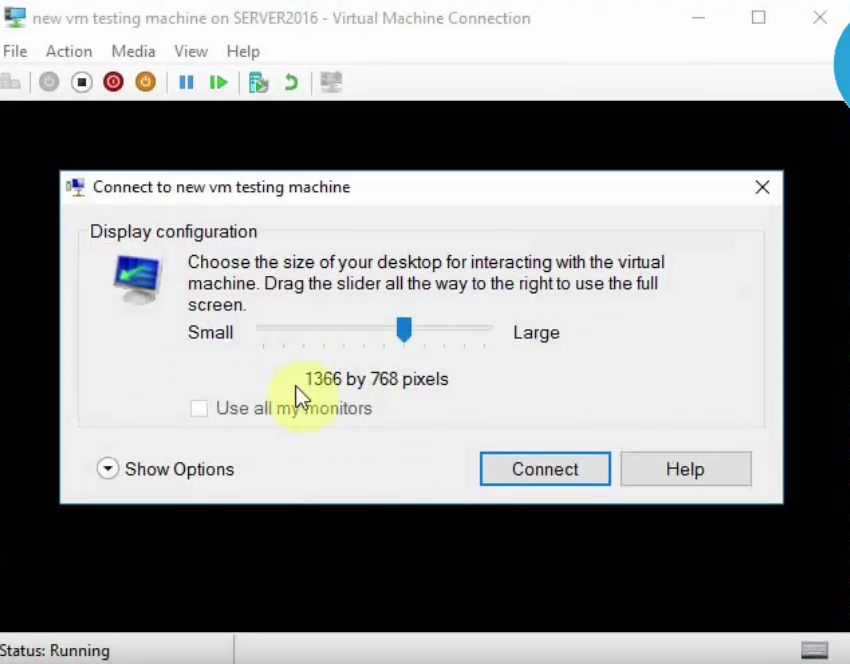Click the Display configuration group label

173,231
